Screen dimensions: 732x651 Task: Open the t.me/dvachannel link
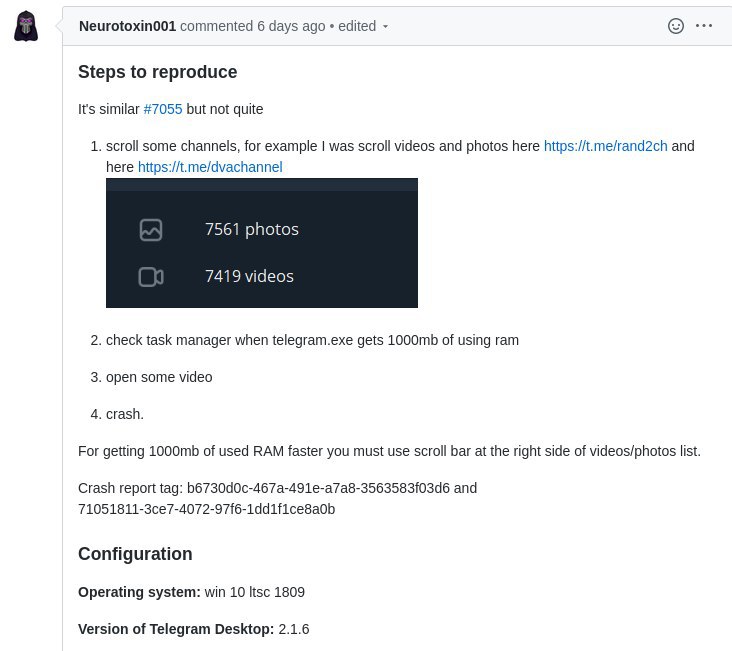pos(210,167)
